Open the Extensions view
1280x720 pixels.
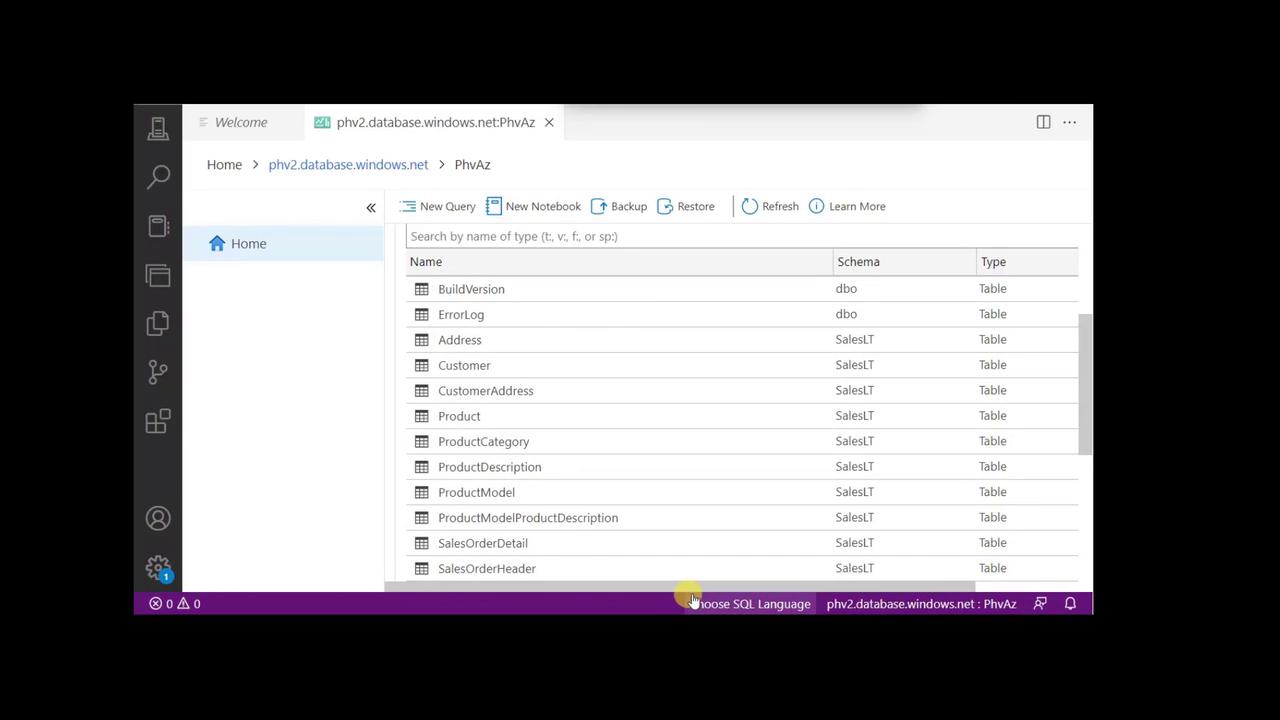coord(158,421)
